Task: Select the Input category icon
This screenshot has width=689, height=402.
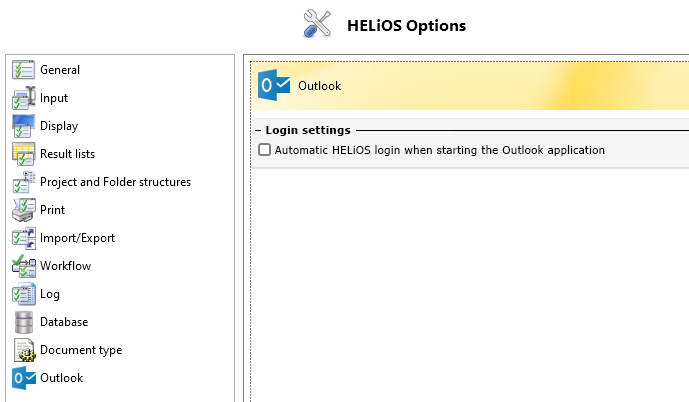Action: pos(23,98)
